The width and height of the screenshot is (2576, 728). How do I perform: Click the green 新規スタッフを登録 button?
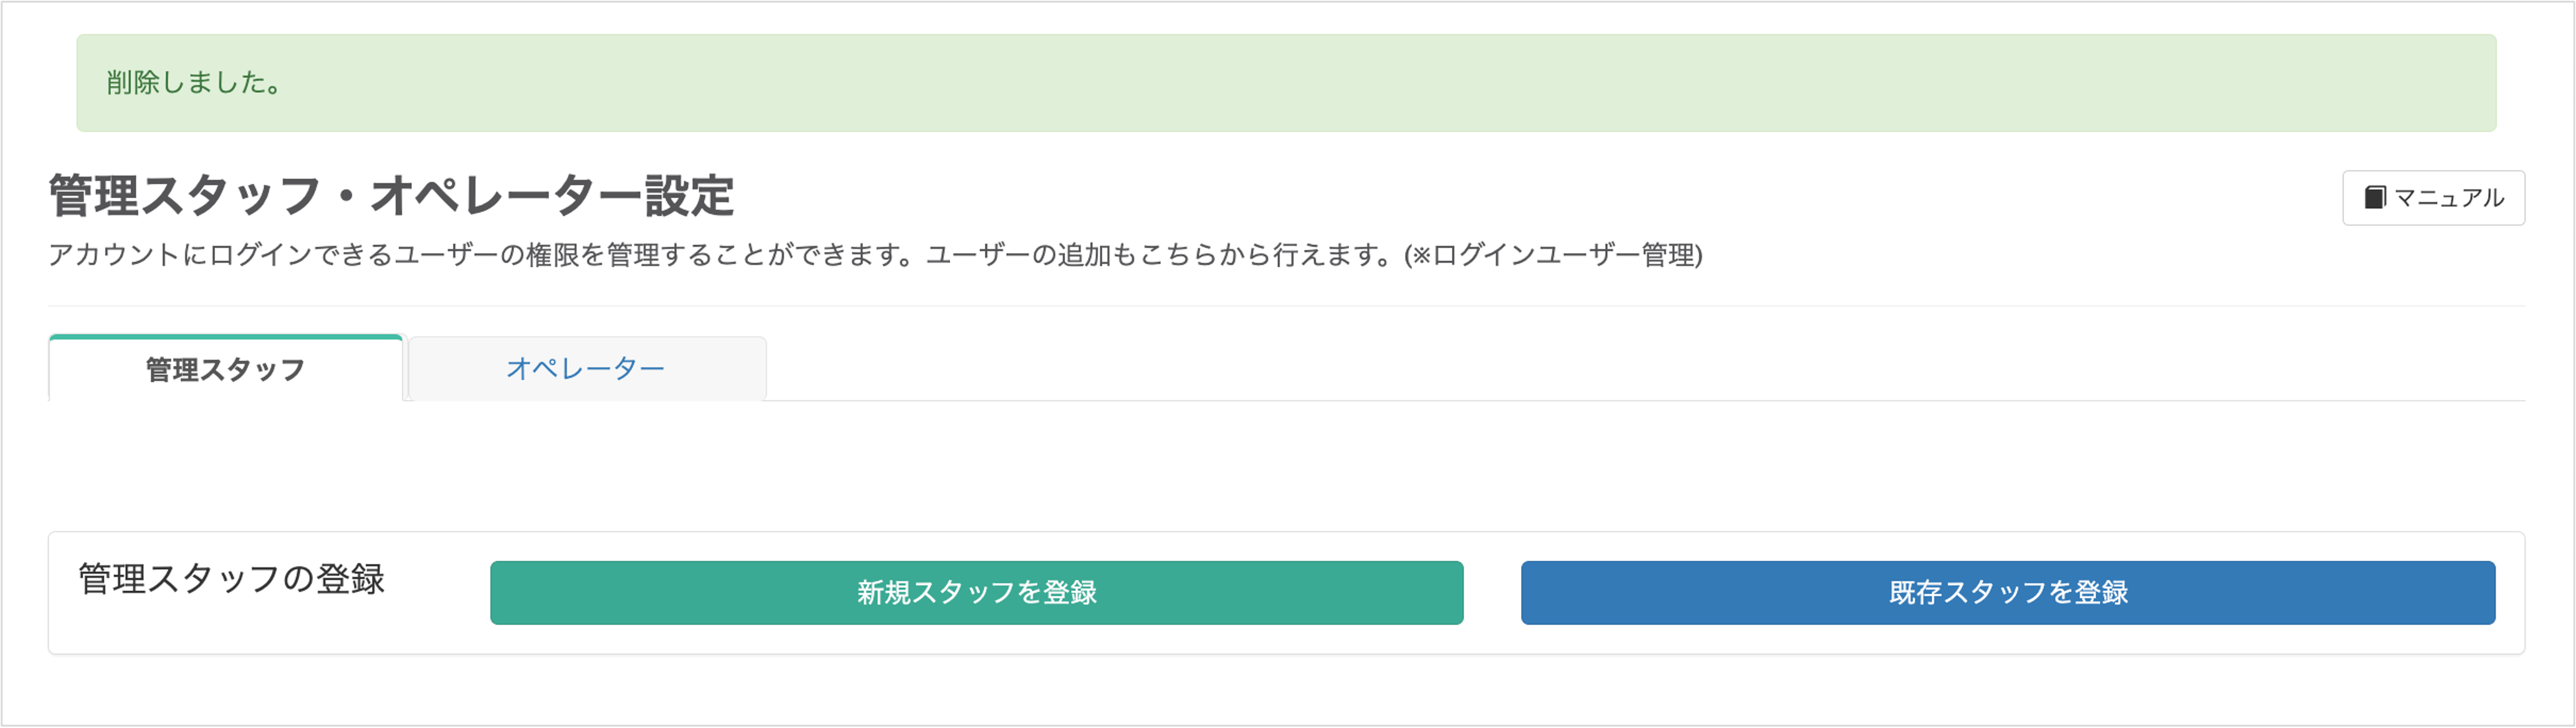click(976, 592)
